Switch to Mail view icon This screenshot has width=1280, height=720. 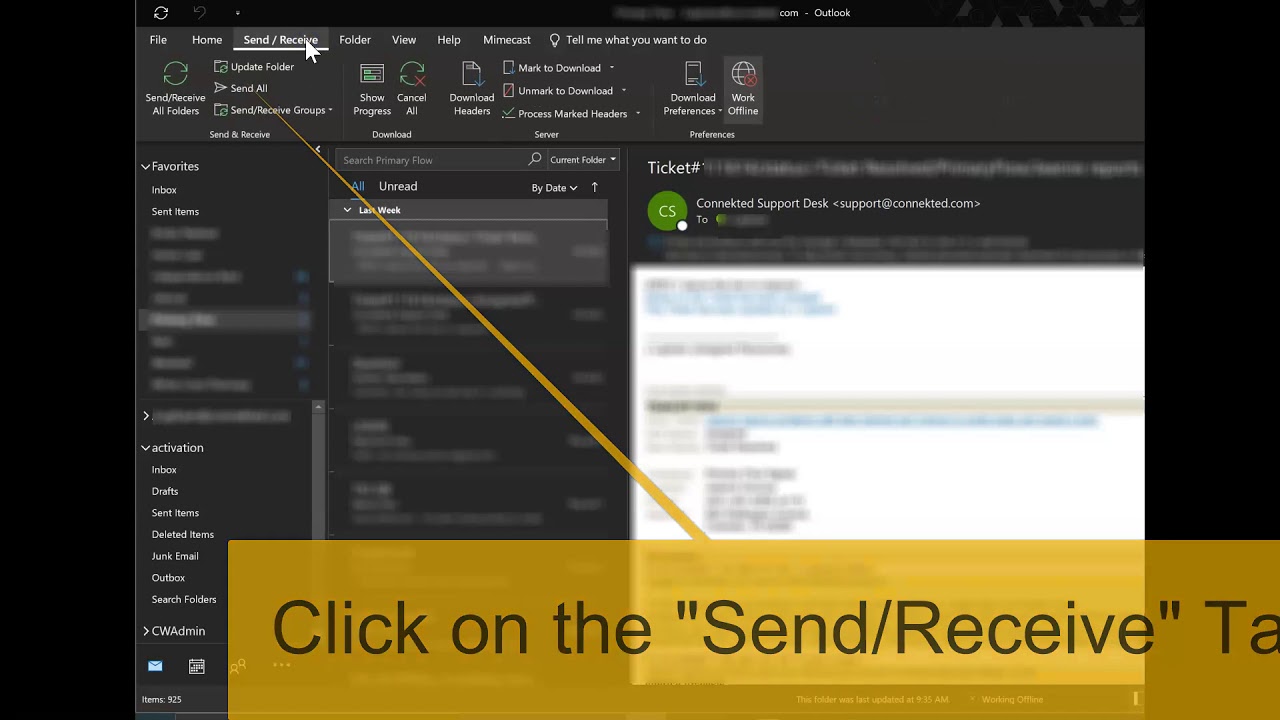pyautogui.click(x=155, y=666)
